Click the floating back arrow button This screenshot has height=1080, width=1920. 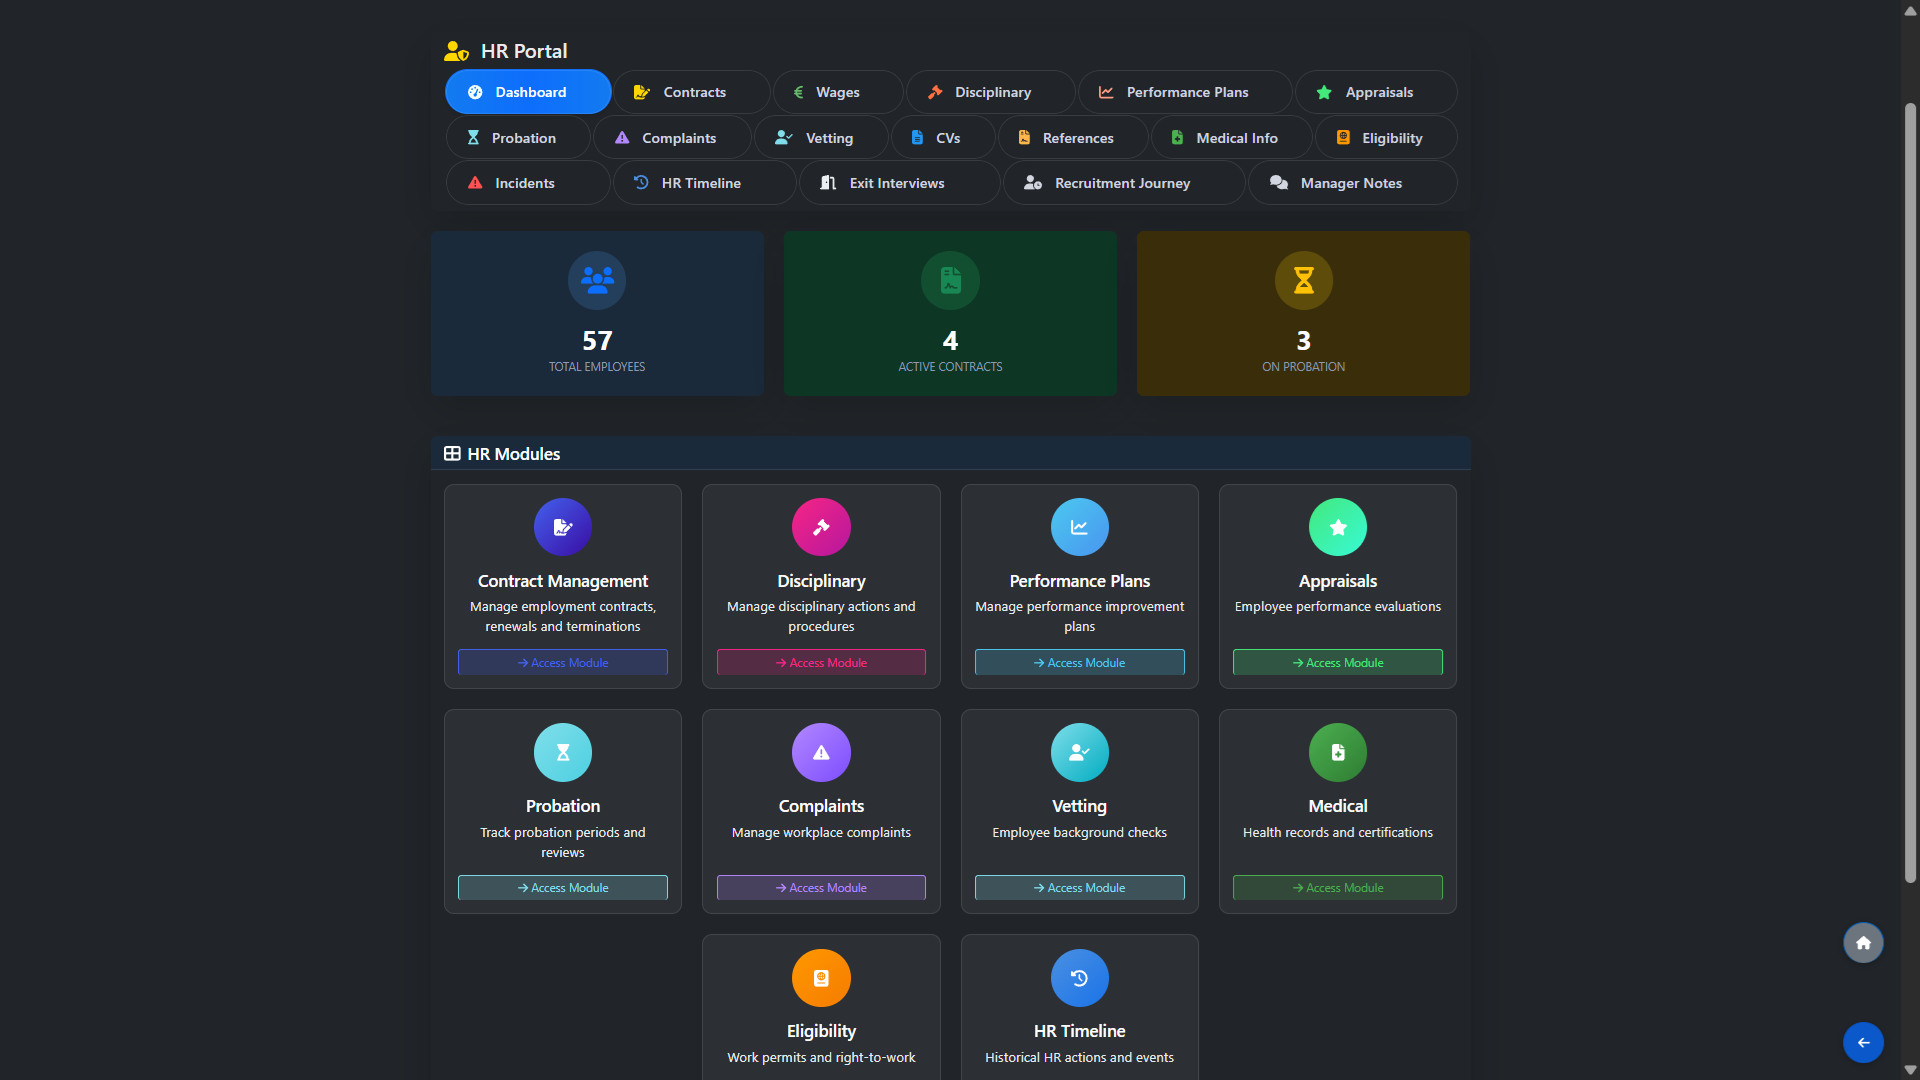(1863, 1042)
